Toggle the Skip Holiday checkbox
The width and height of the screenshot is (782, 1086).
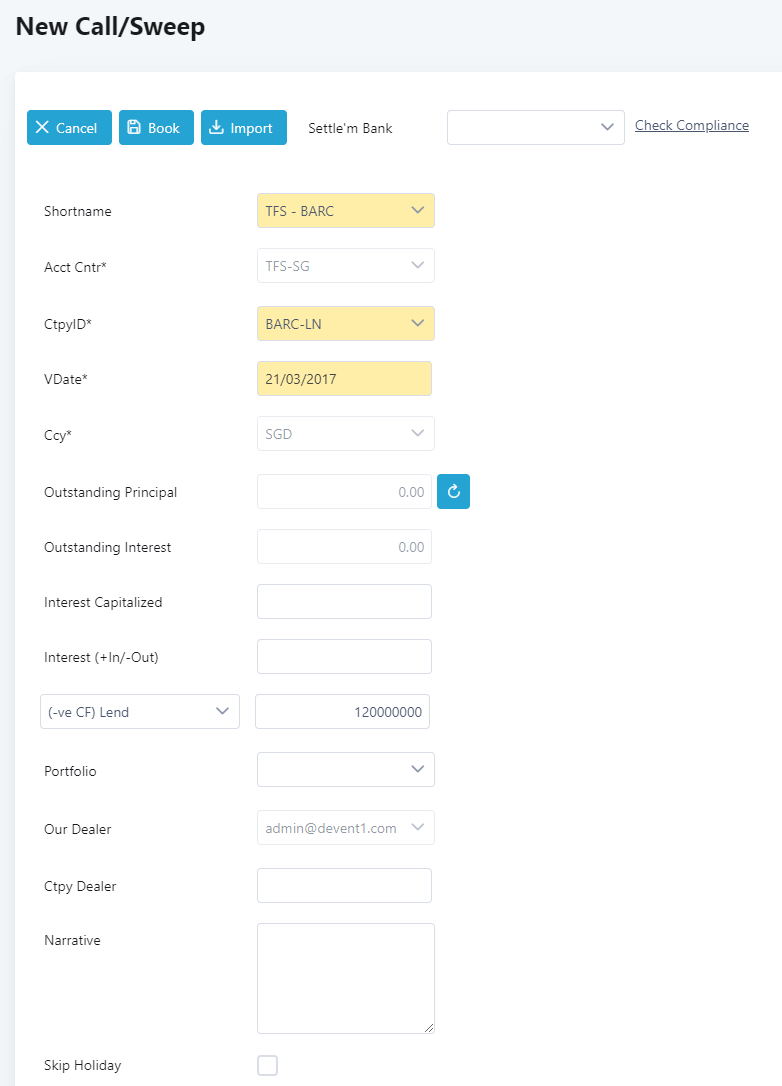[x=267, y=1065]
